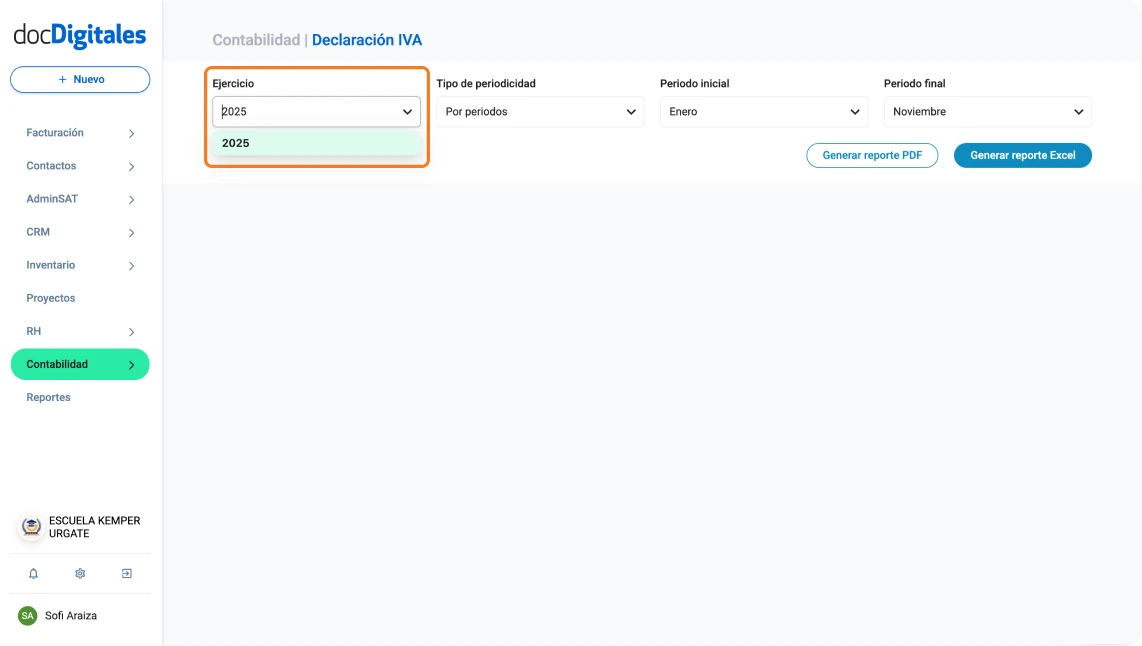Open settings via the gear icon
Viewport: 1142px width, 646px height.
80,574
